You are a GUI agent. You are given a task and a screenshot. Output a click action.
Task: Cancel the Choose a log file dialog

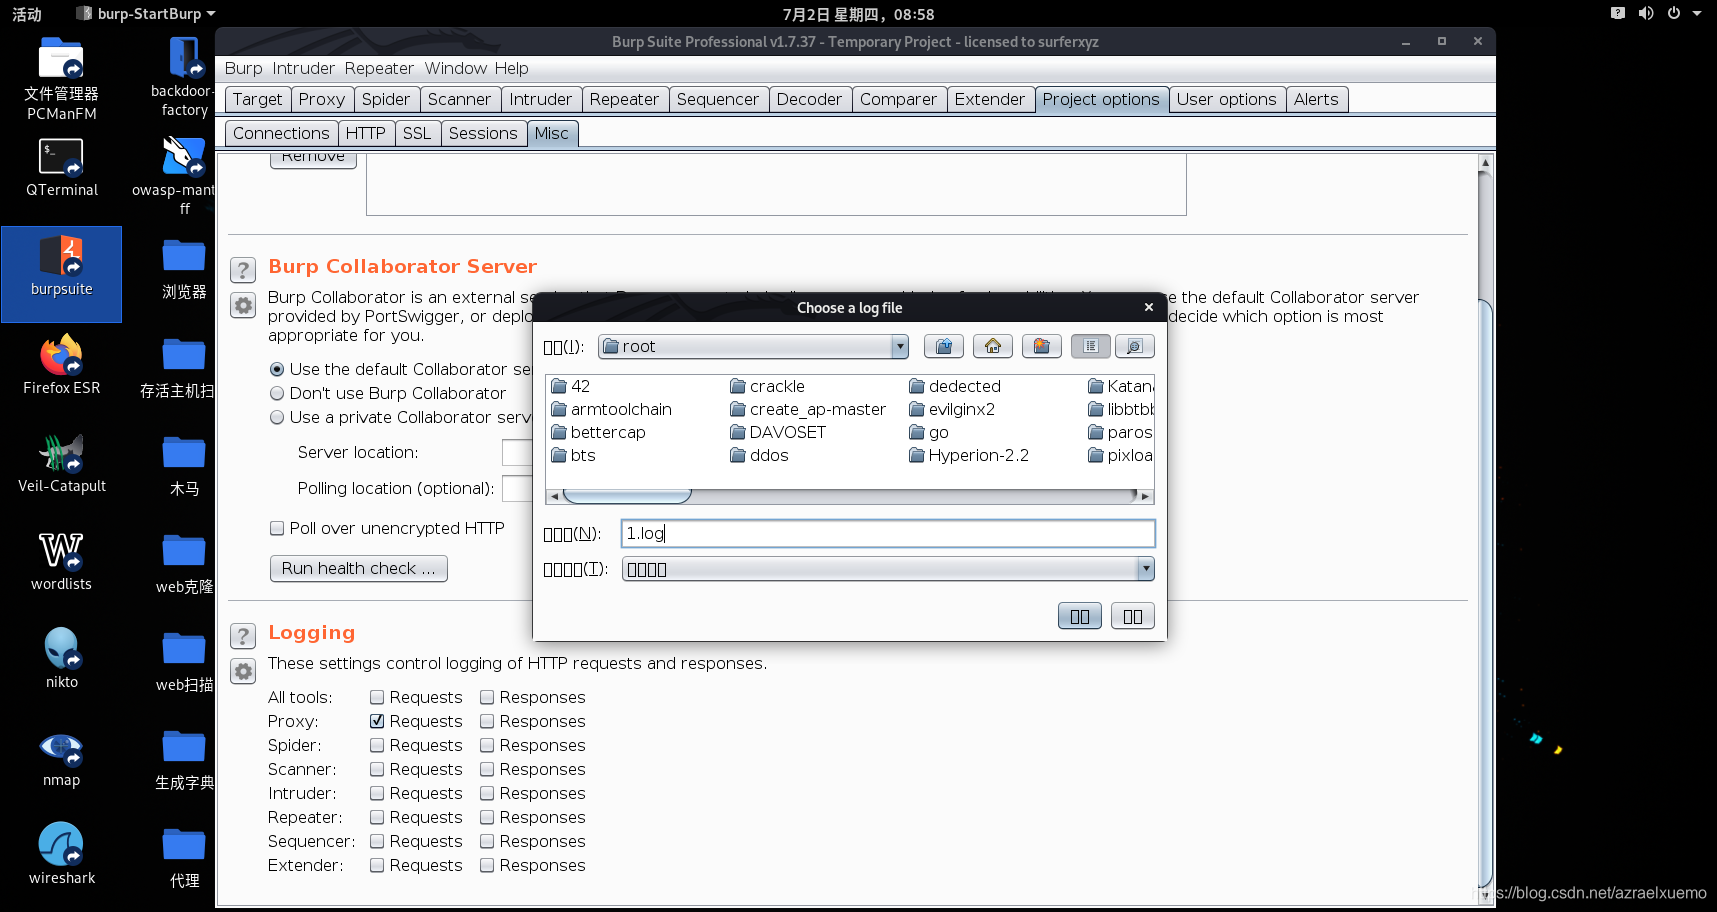(x=1133, y=616)
